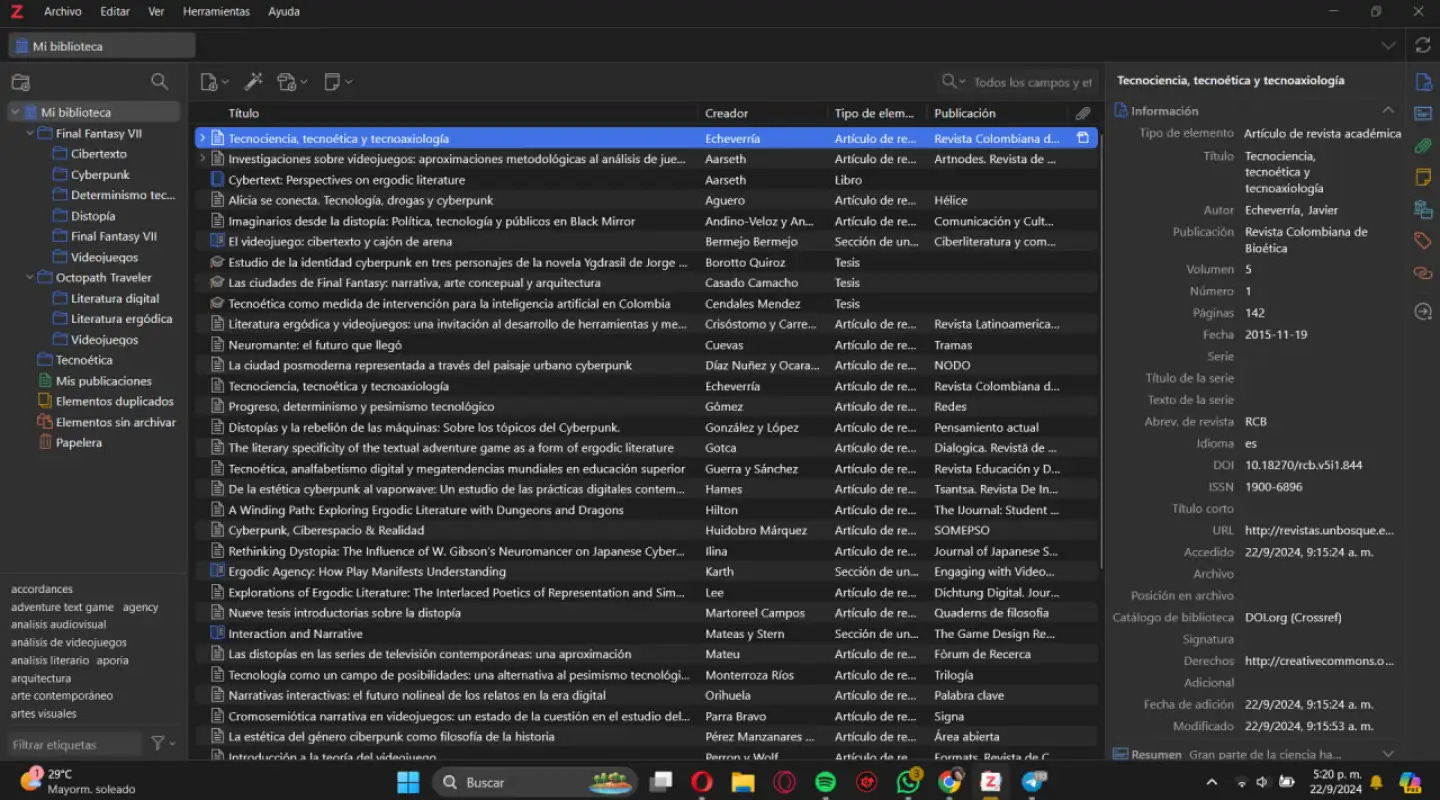
Task: Open the Elementos duplicados collection
Action: tap(113, 401)
